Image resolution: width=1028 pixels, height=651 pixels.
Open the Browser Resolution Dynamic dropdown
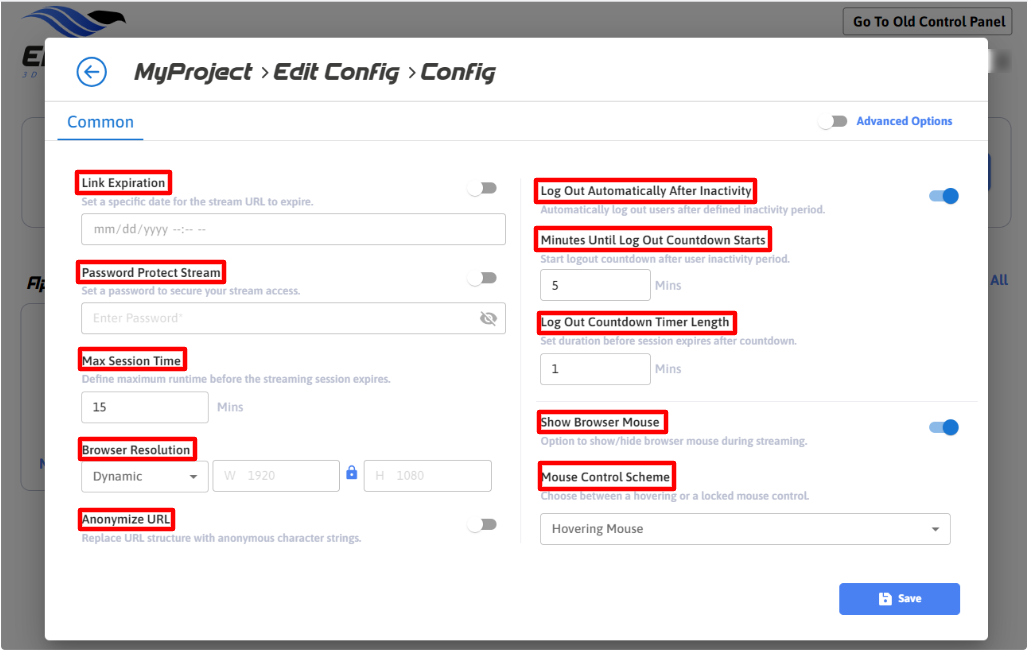tap(144, 476)
